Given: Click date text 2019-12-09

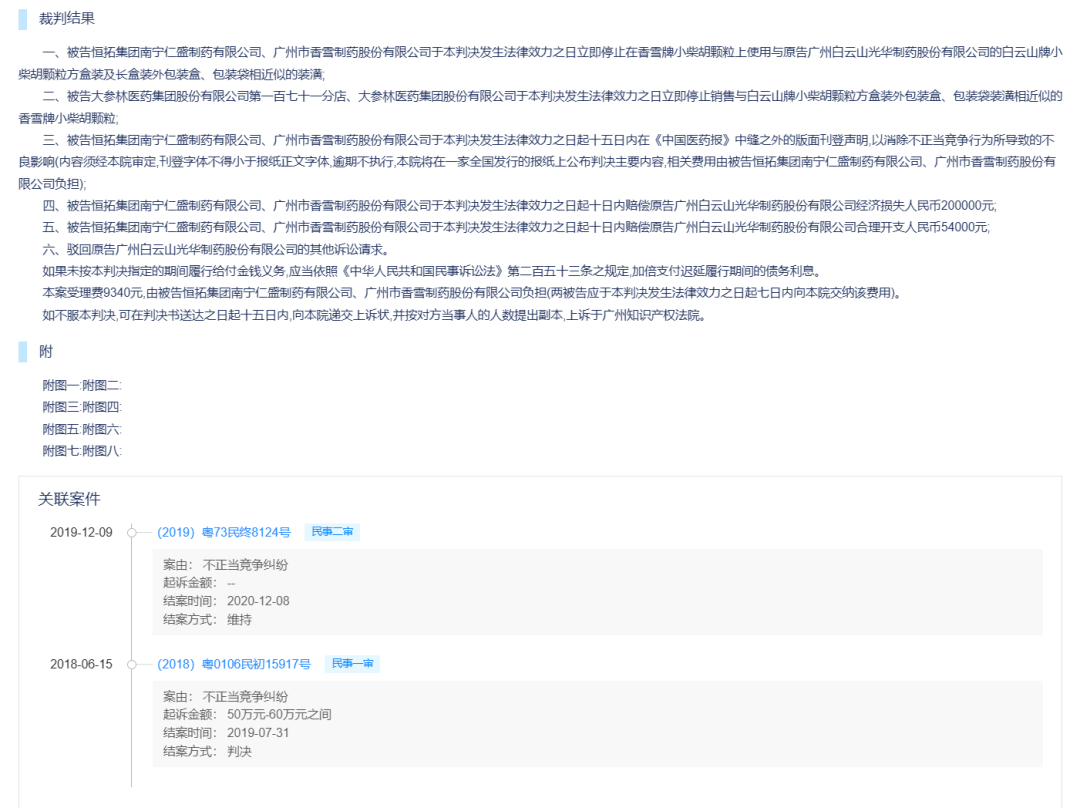Looking at the screenshot, I should tap(81, 532).
